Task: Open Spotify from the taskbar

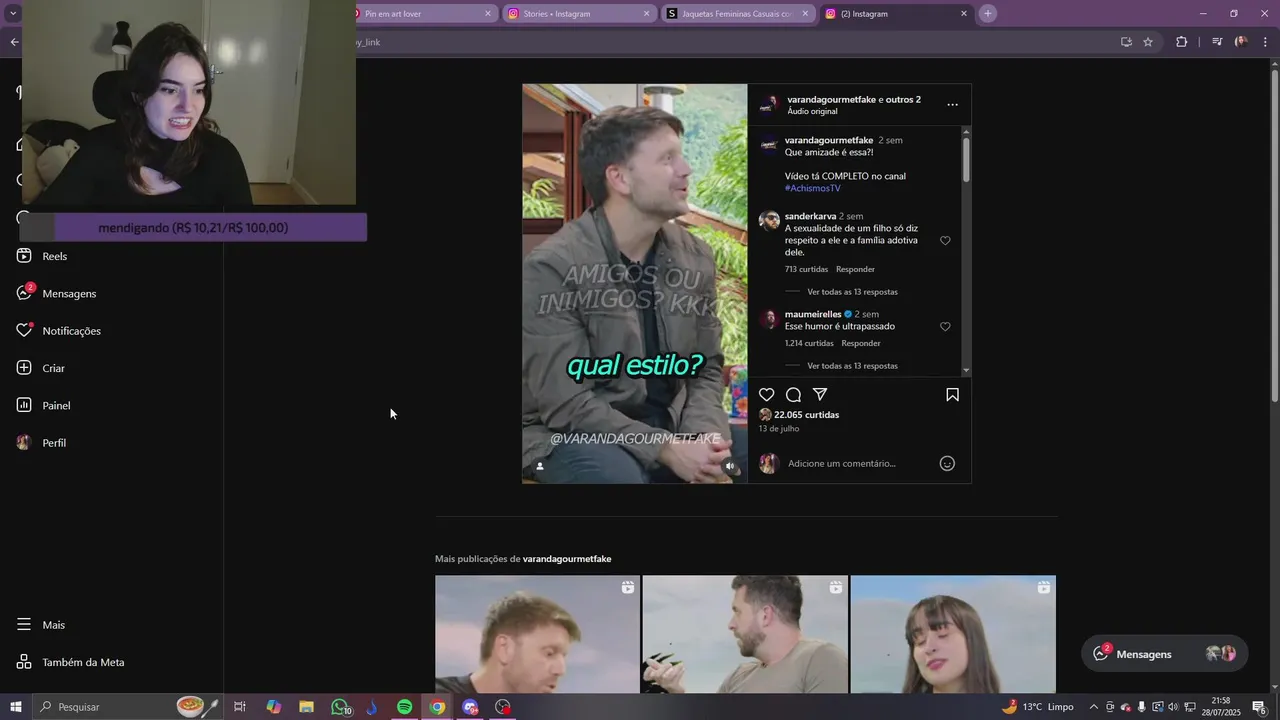Action: (x=404, y=707)
